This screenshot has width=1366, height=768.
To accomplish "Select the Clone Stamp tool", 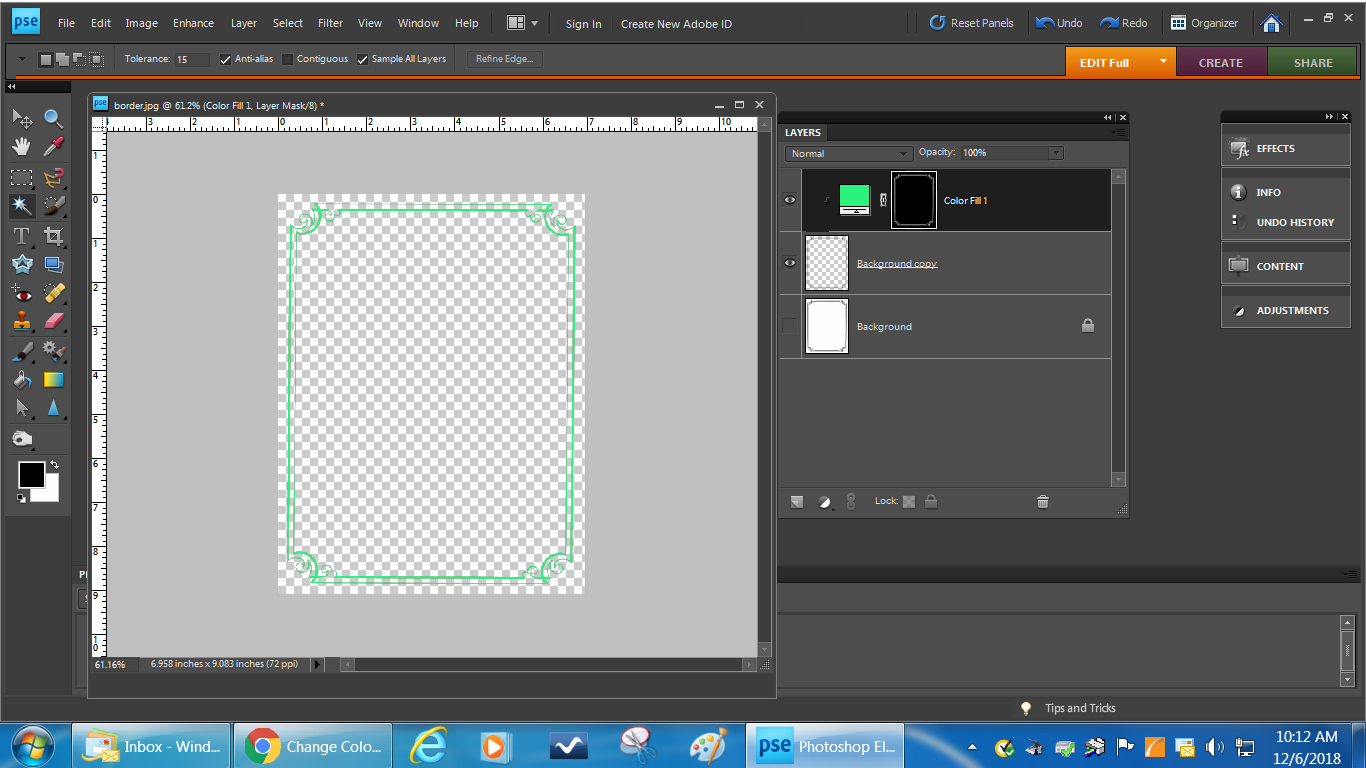I will point(22,322).
